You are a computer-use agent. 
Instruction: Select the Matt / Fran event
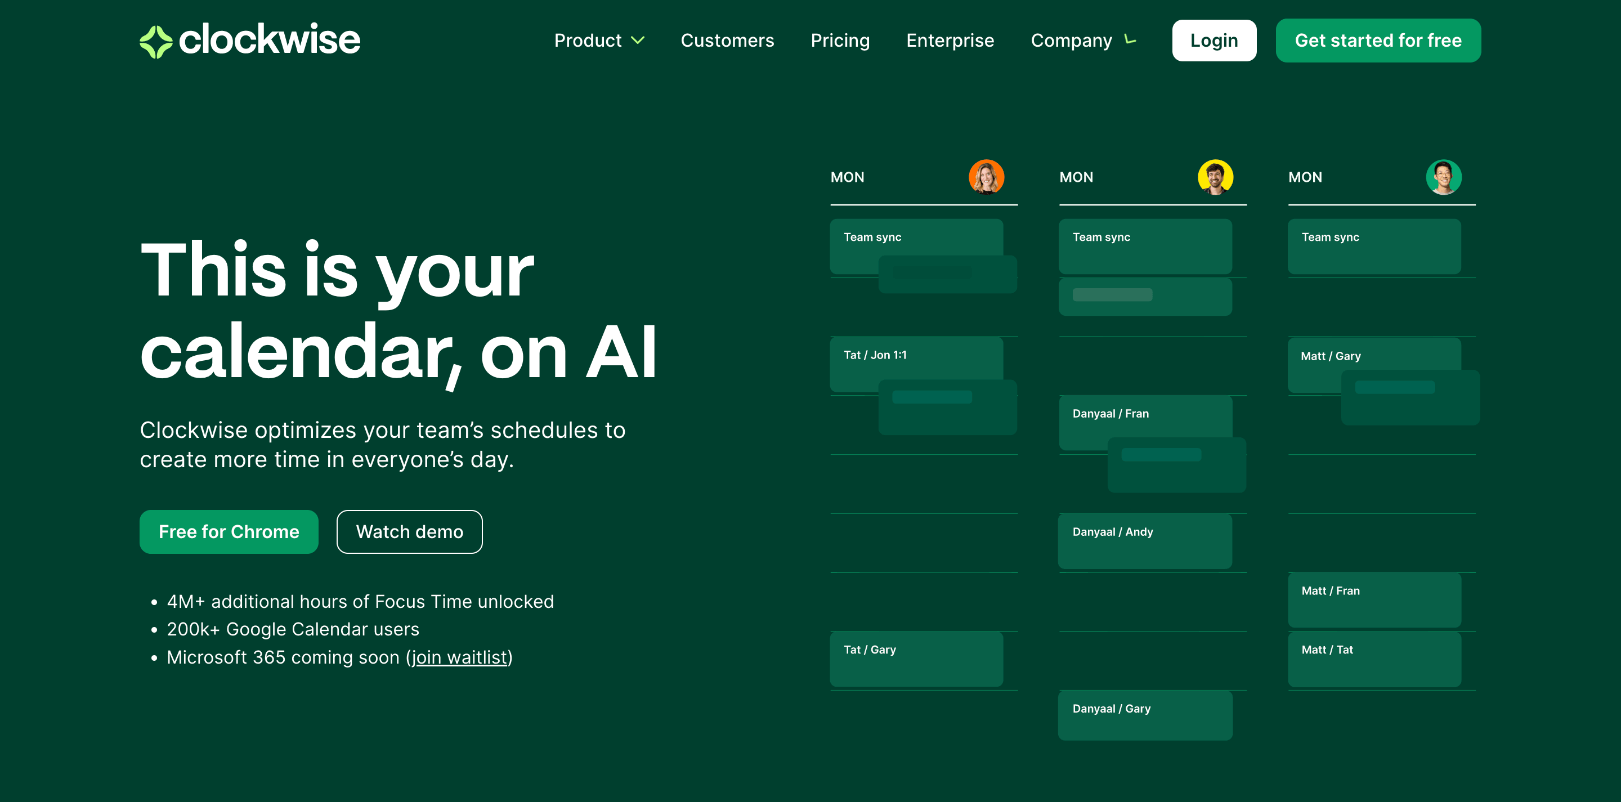click(x=1374, y=600)
